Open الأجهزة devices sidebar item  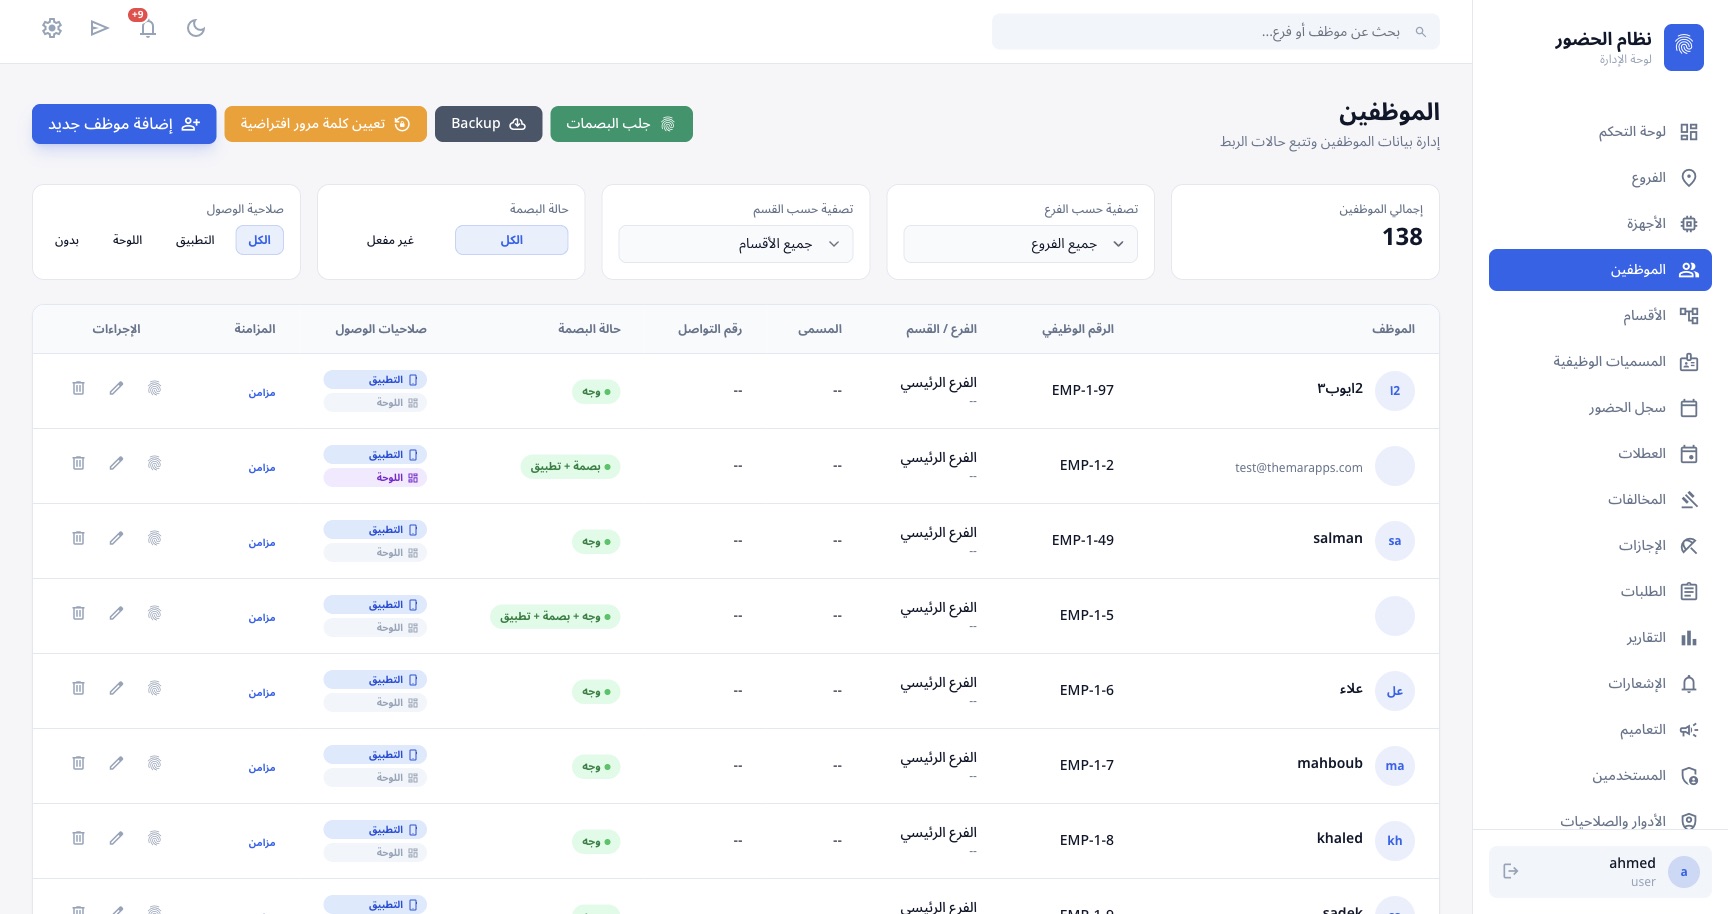click(x=1600, y=224)
